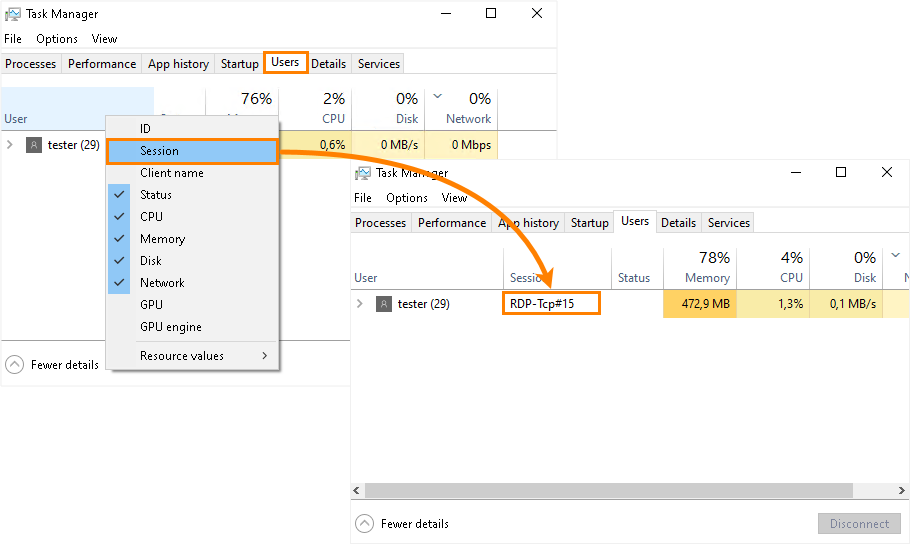
Task: Expand tester user row in front window
Action: click(x=360, y=304)
